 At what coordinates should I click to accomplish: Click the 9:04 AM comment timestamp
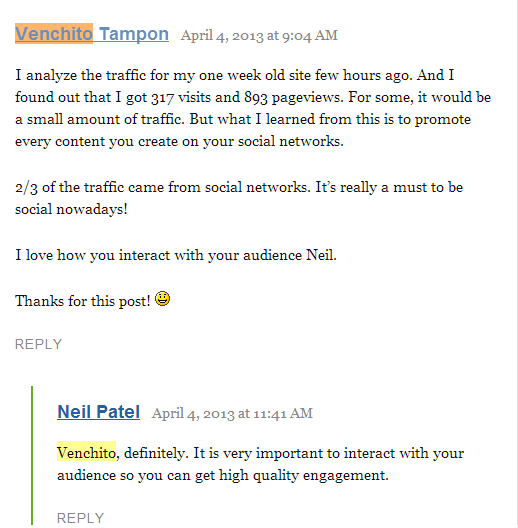click(259, 35)
